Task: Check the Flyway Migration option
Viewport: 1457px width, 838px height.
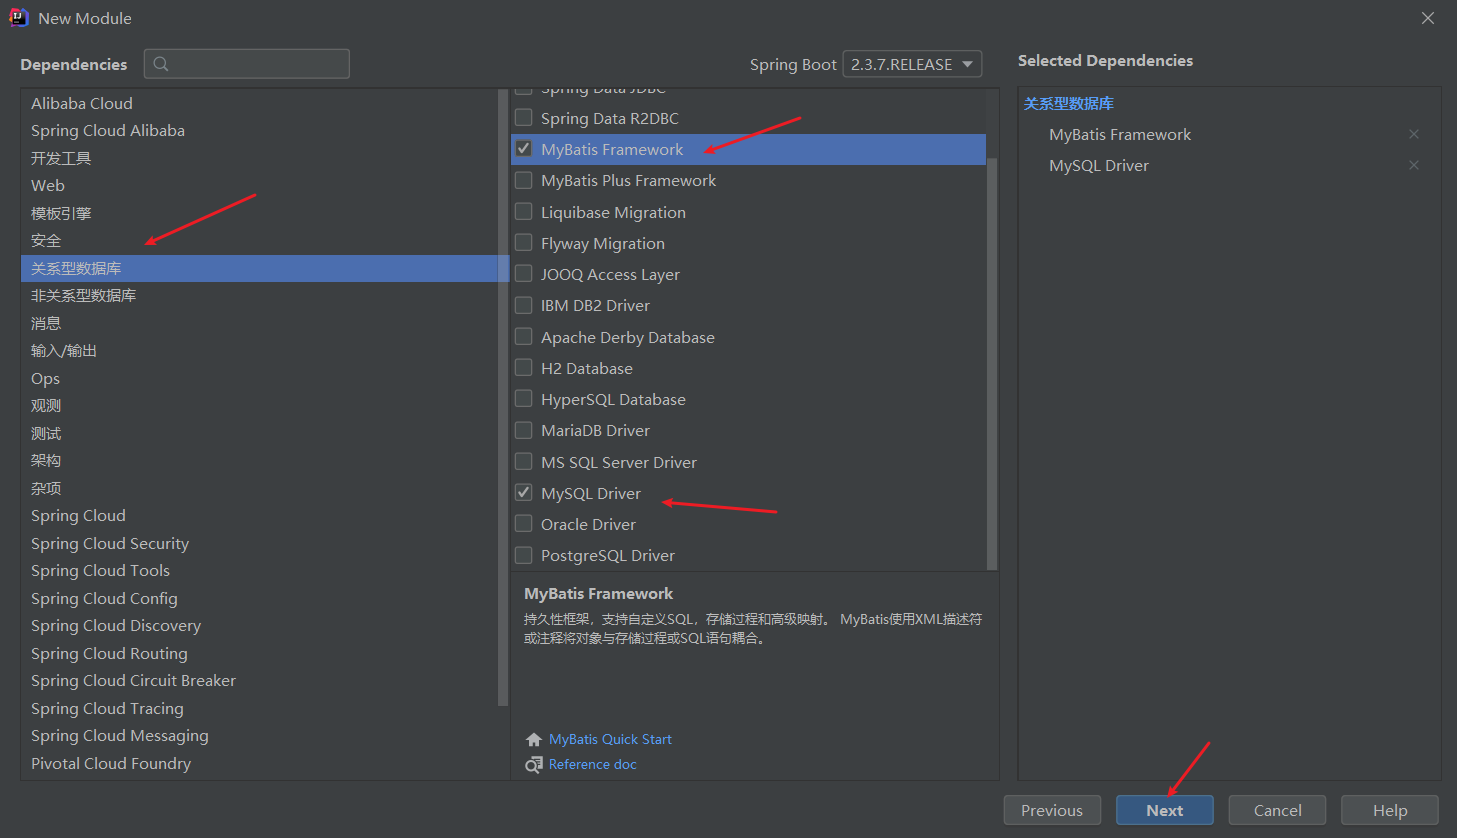Action: 523,243
